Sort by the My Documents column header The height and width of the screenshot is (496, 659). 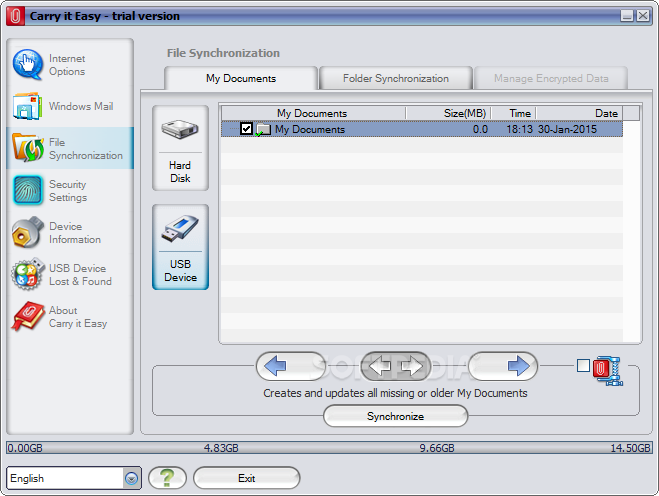coord(313,113)
